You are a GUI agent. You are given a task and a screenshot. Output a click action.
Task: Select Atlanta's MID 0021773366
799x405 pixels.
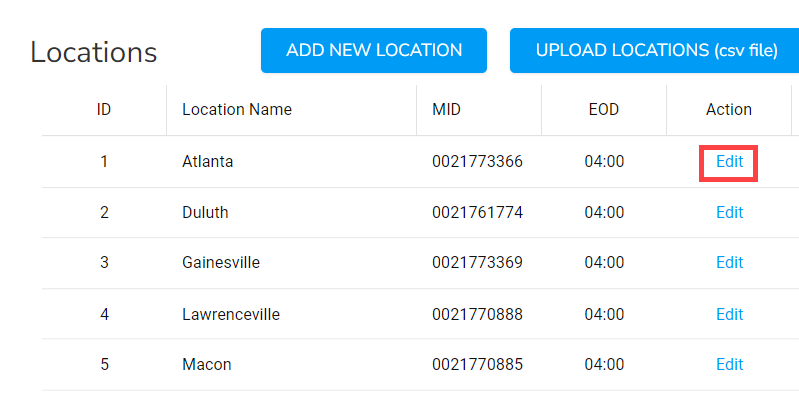click(478, 161)
